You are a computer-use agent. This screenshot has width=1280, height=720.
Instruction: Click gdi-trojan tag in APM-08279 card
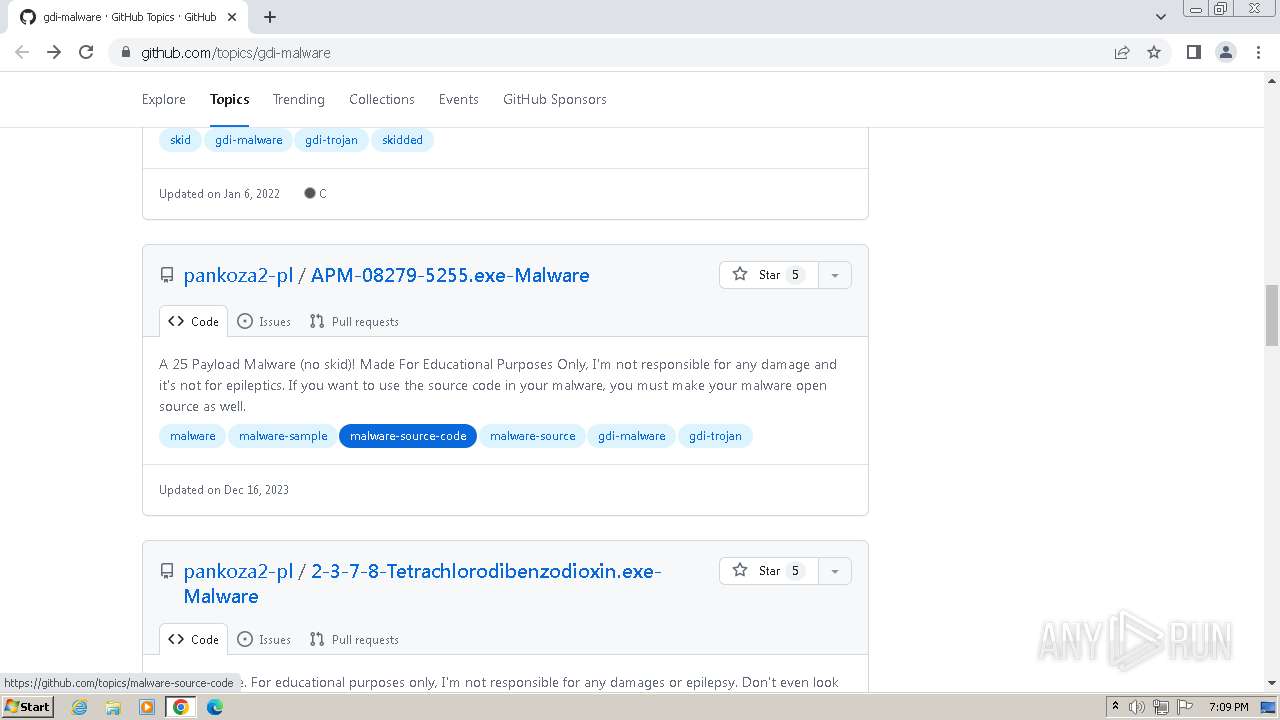(x=715, y=436)
